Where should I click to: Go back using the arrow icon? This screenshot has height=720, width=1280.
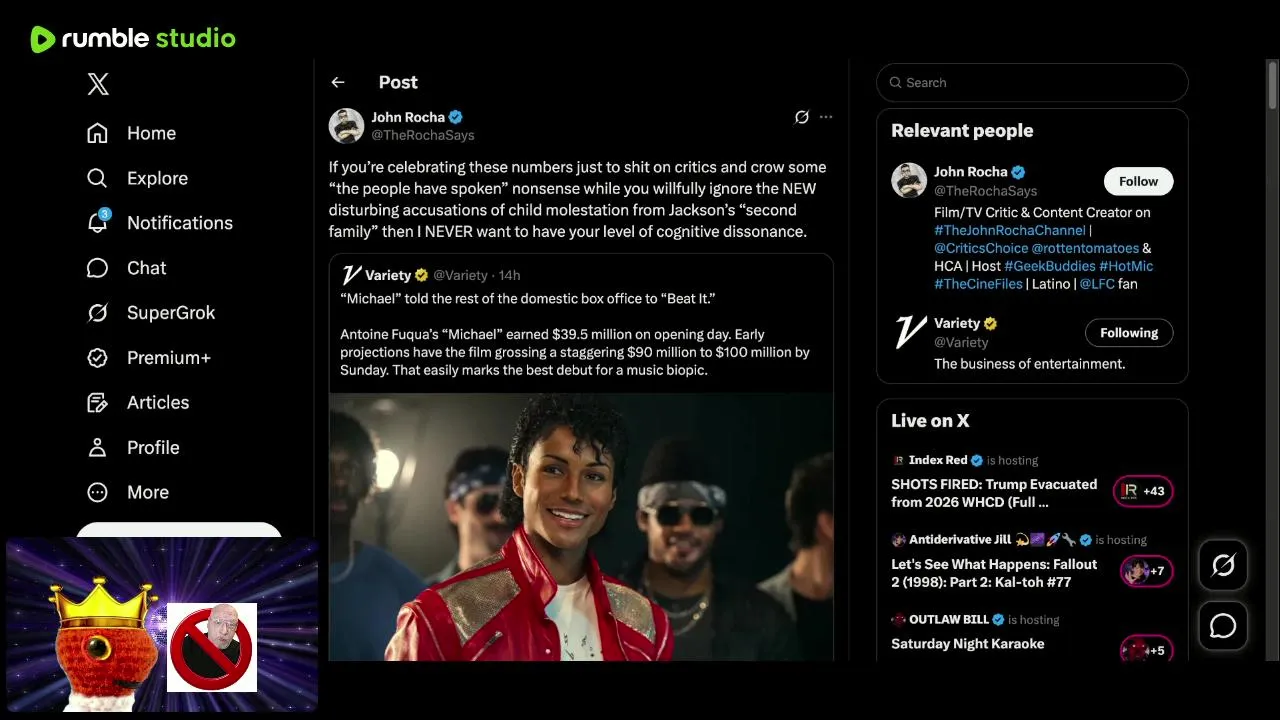click(x=338, y=83)
